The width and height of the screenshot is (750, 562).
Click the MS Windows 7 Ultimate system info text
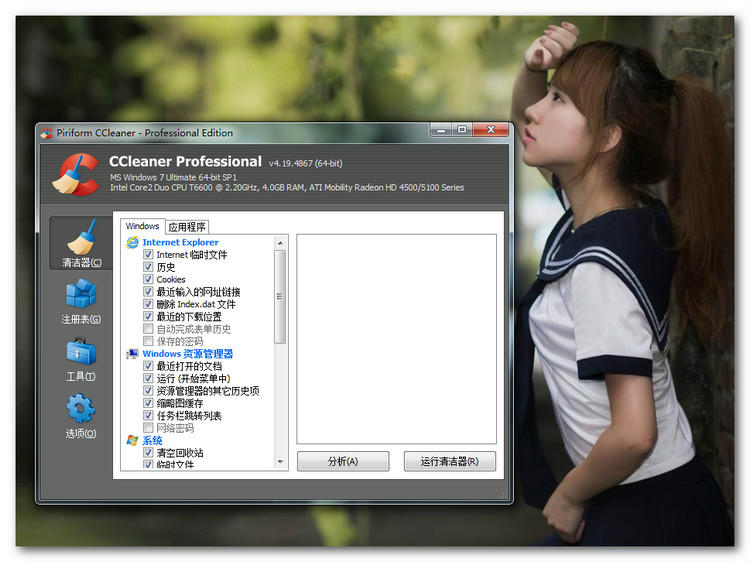pyautogui.click(x=173, y=177)
